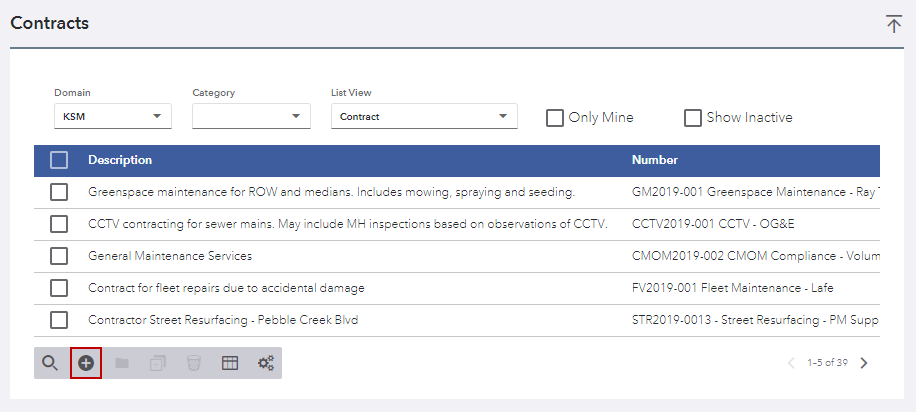Open the grid table view icon

230,363
